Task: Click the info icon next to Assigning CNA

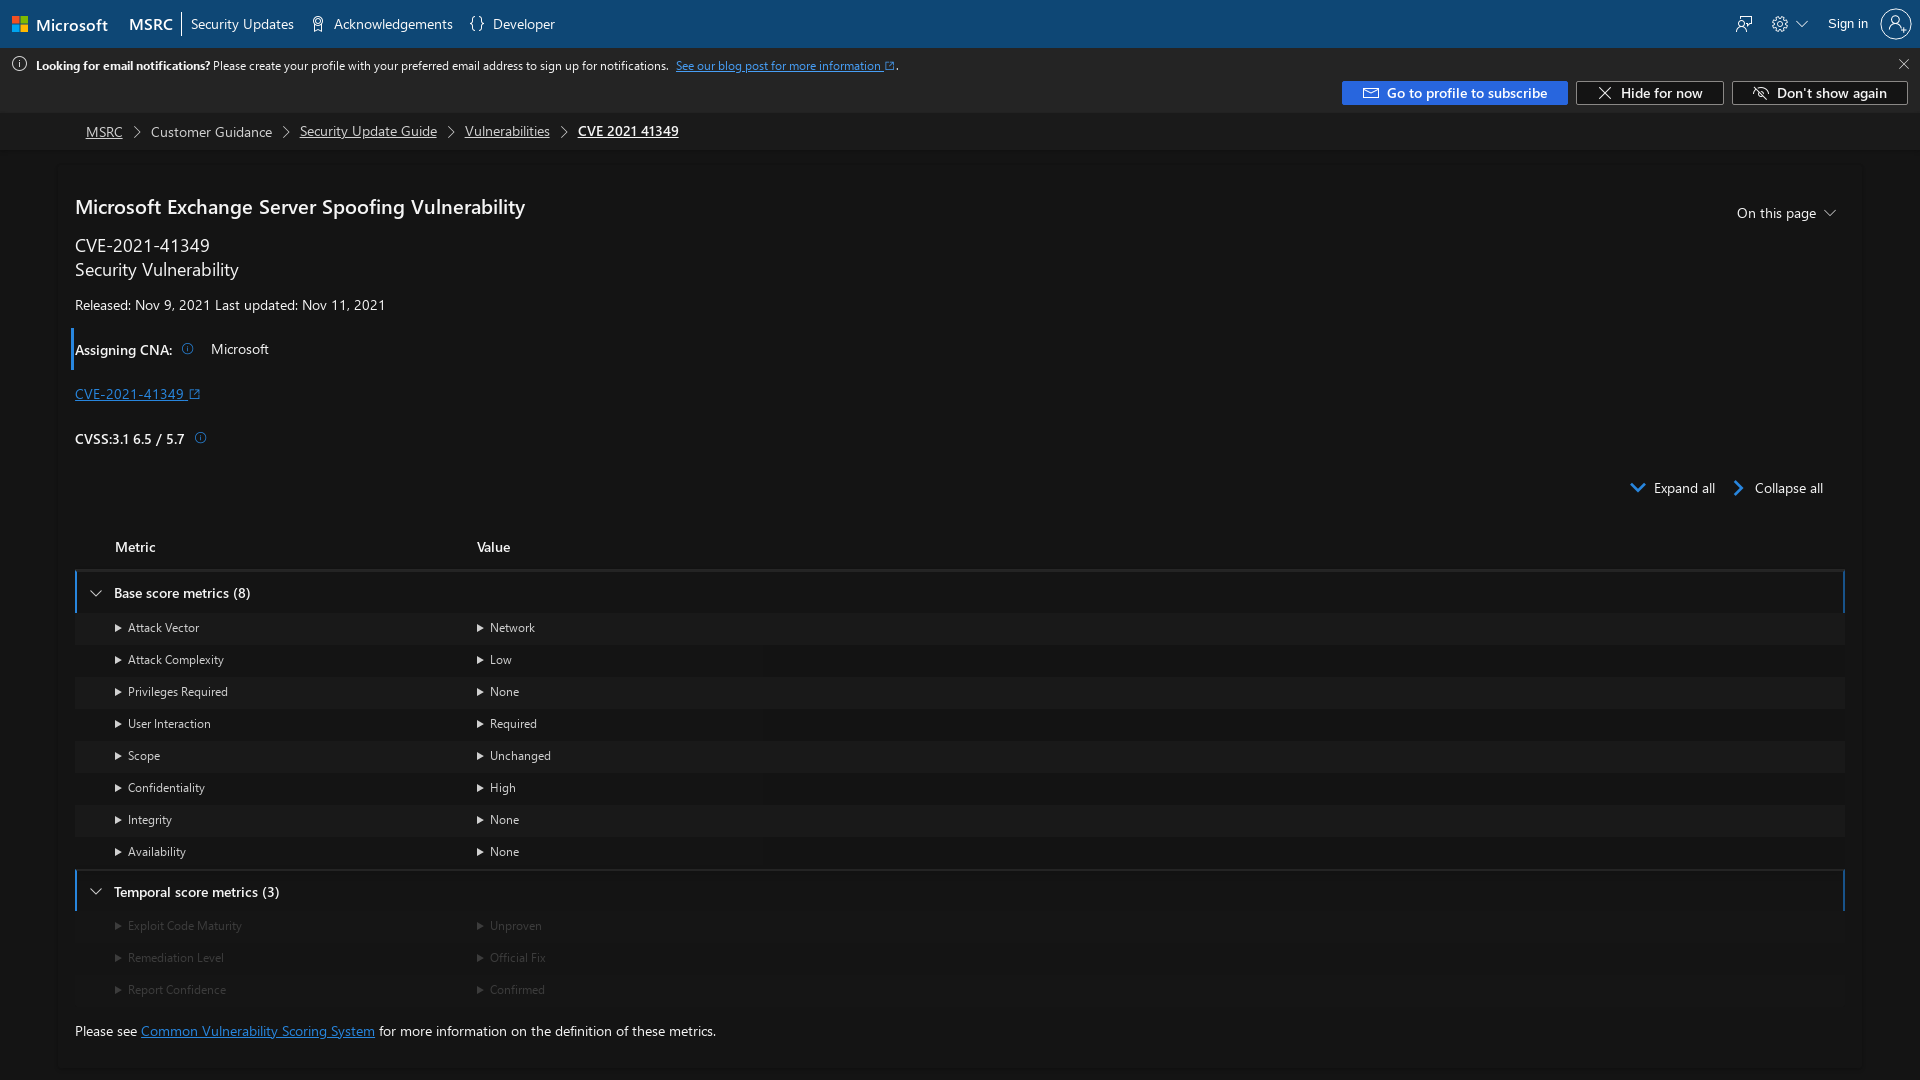Action: tap(187, 349)
